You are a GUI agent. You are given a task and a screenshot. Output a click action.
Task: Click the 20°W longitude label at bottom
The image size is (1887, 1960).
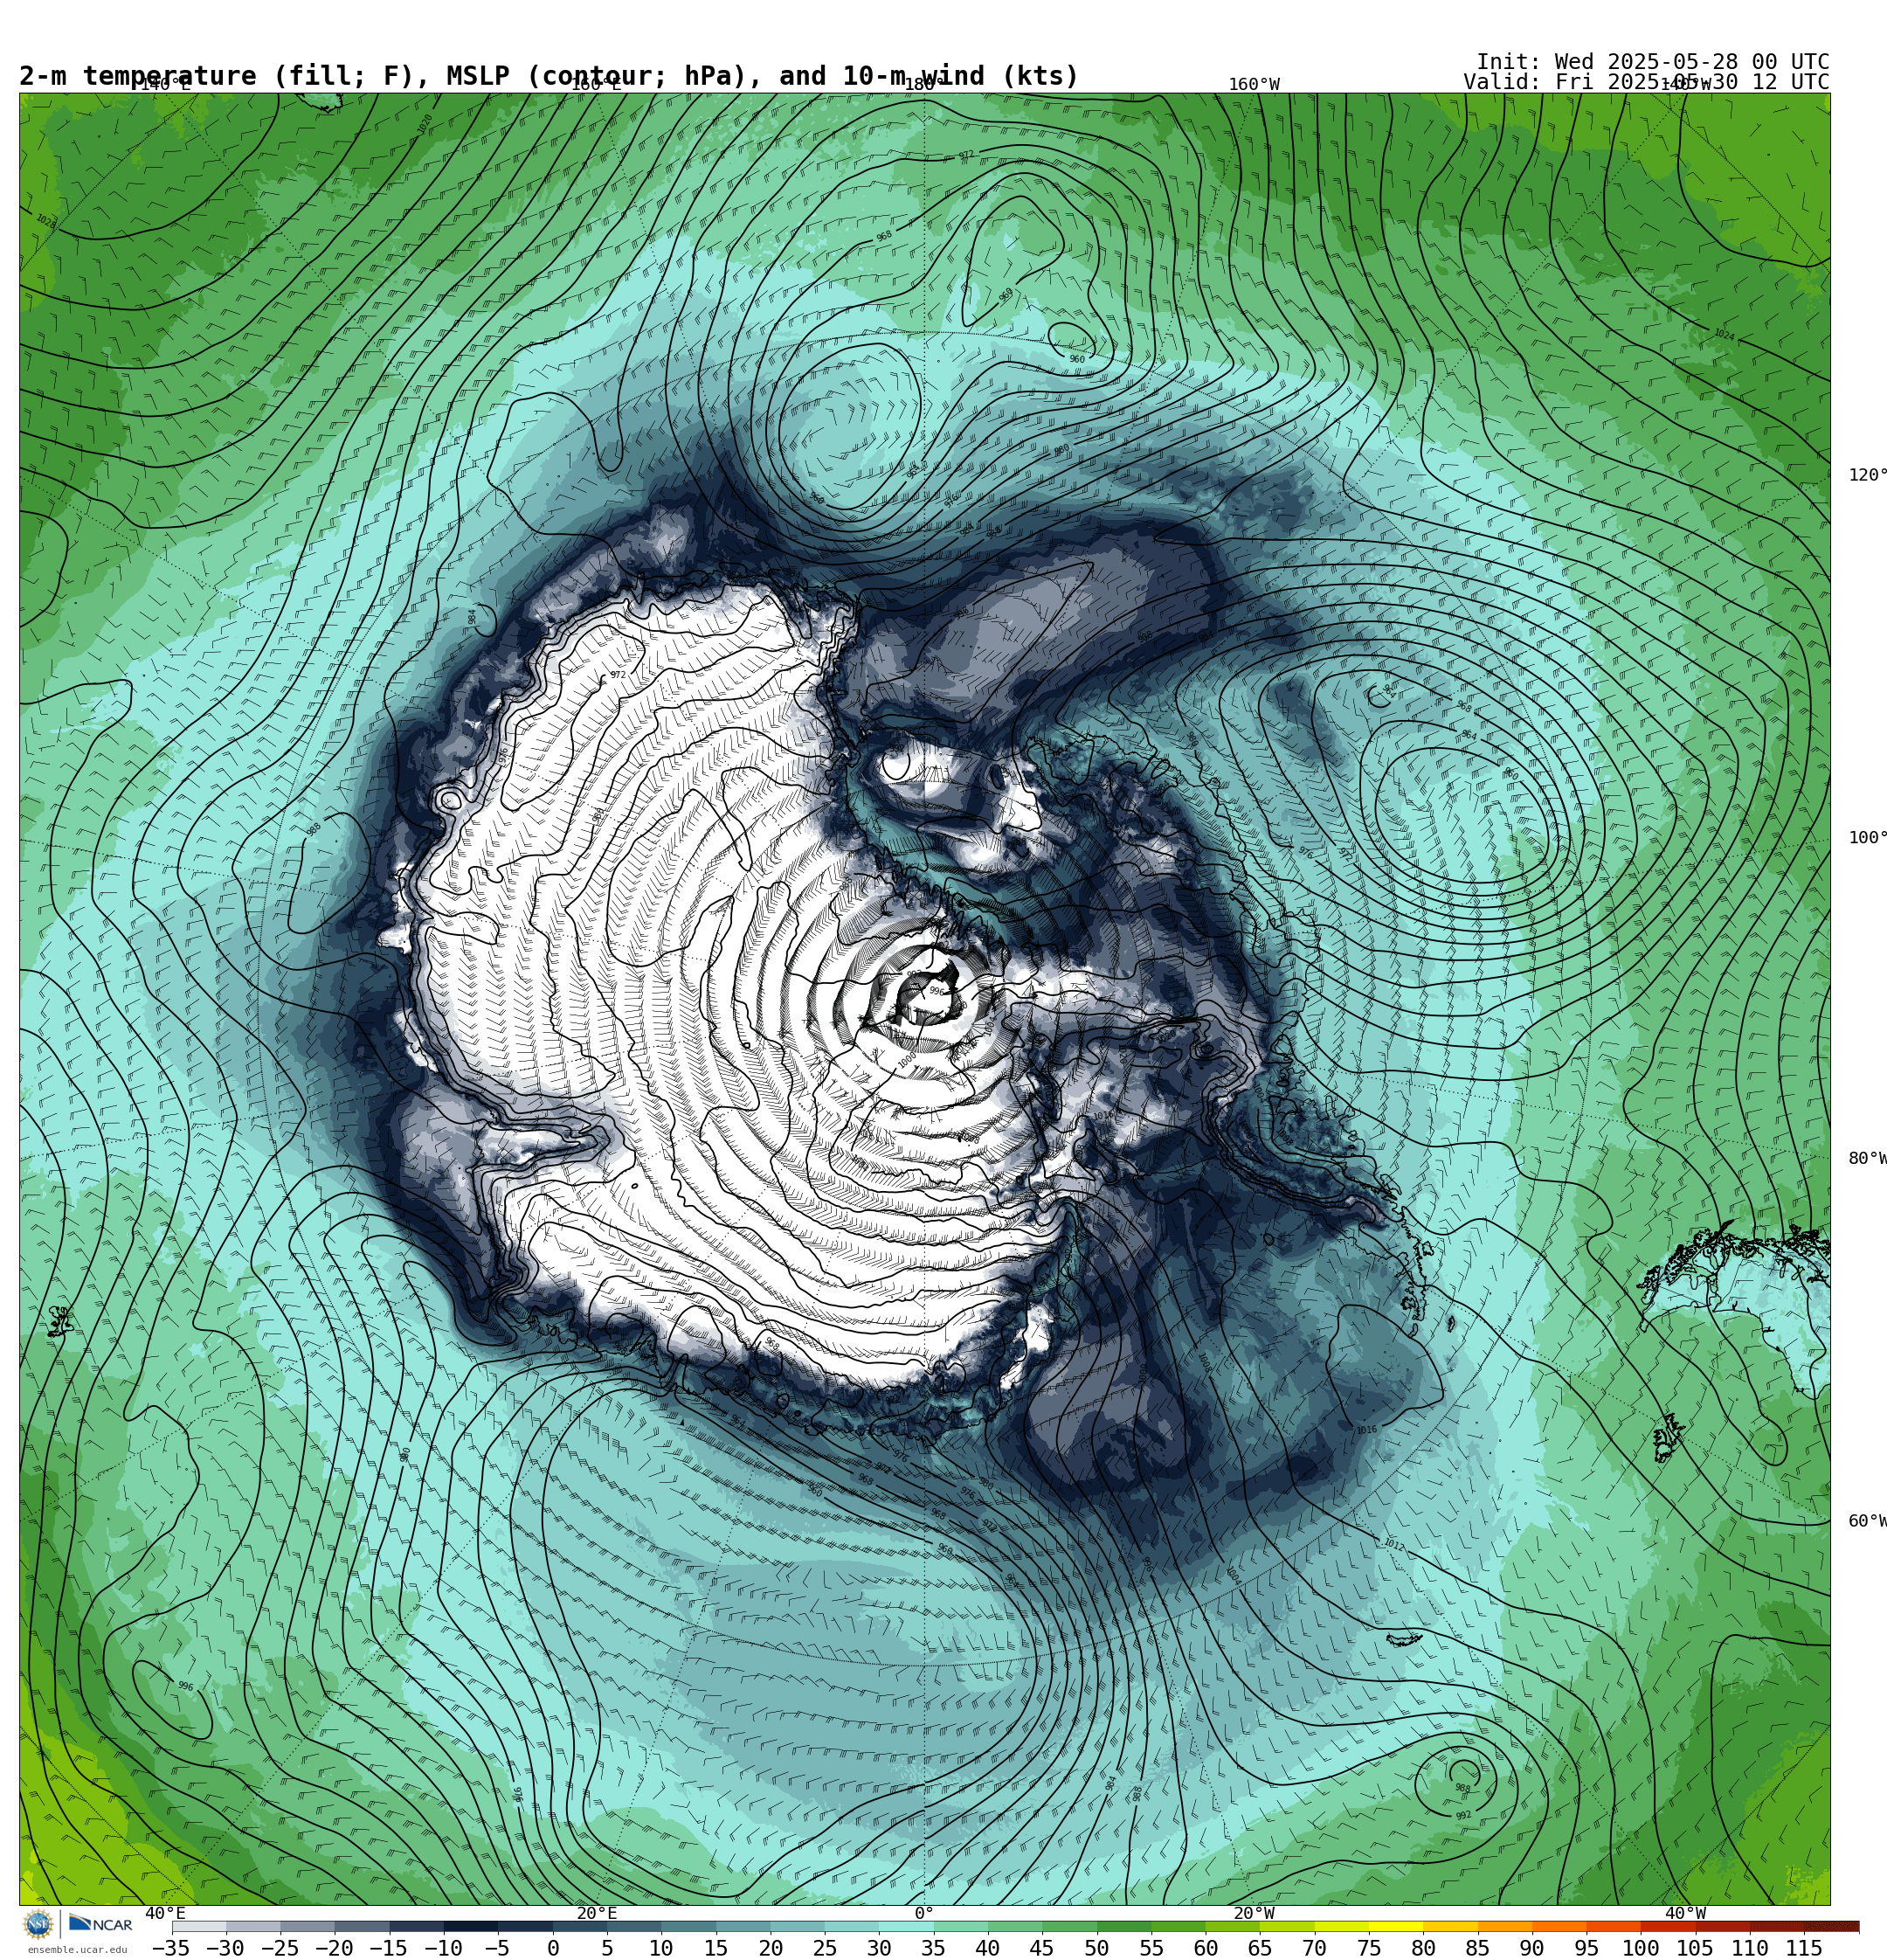pos(1254,1913)
